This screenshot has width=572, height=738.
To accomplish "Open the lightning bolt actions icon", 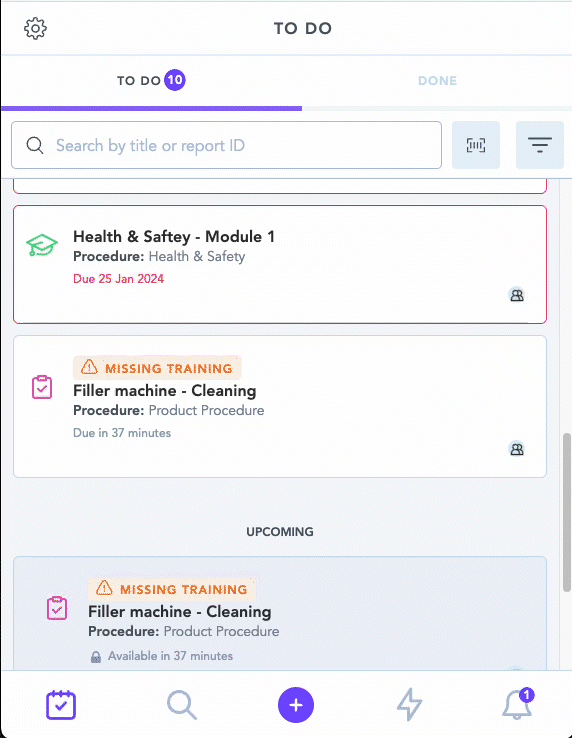I will point(410,705).
